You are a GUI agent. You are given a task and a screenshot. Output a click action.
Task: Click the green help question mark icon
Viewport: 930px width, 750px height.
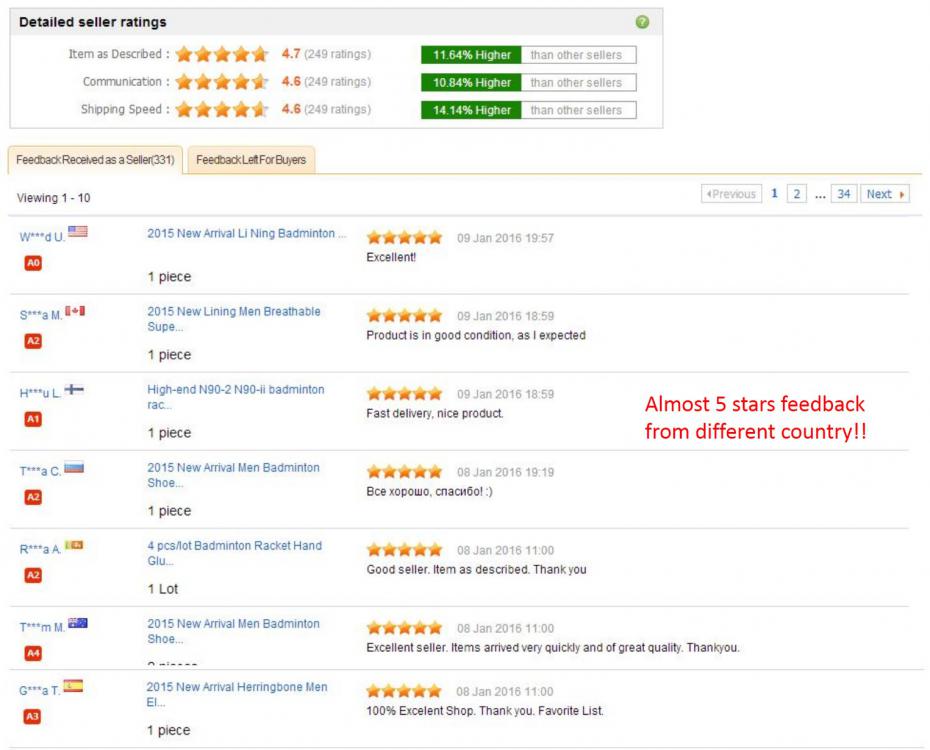pyautogui.click(x=642, y=22)
